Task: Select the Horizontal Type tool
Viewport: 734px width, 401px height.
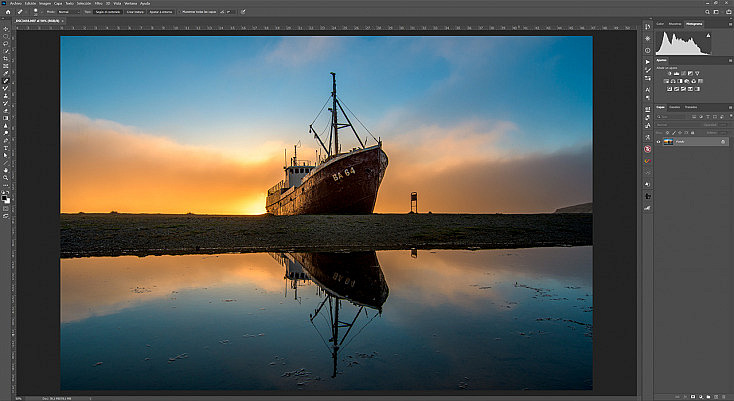Action: [x=6, y=148]
